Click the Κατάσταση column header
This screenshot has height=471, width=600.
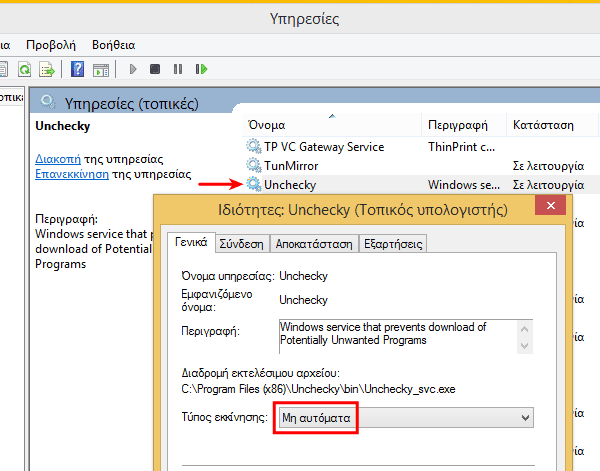click(x=553, y=125)
